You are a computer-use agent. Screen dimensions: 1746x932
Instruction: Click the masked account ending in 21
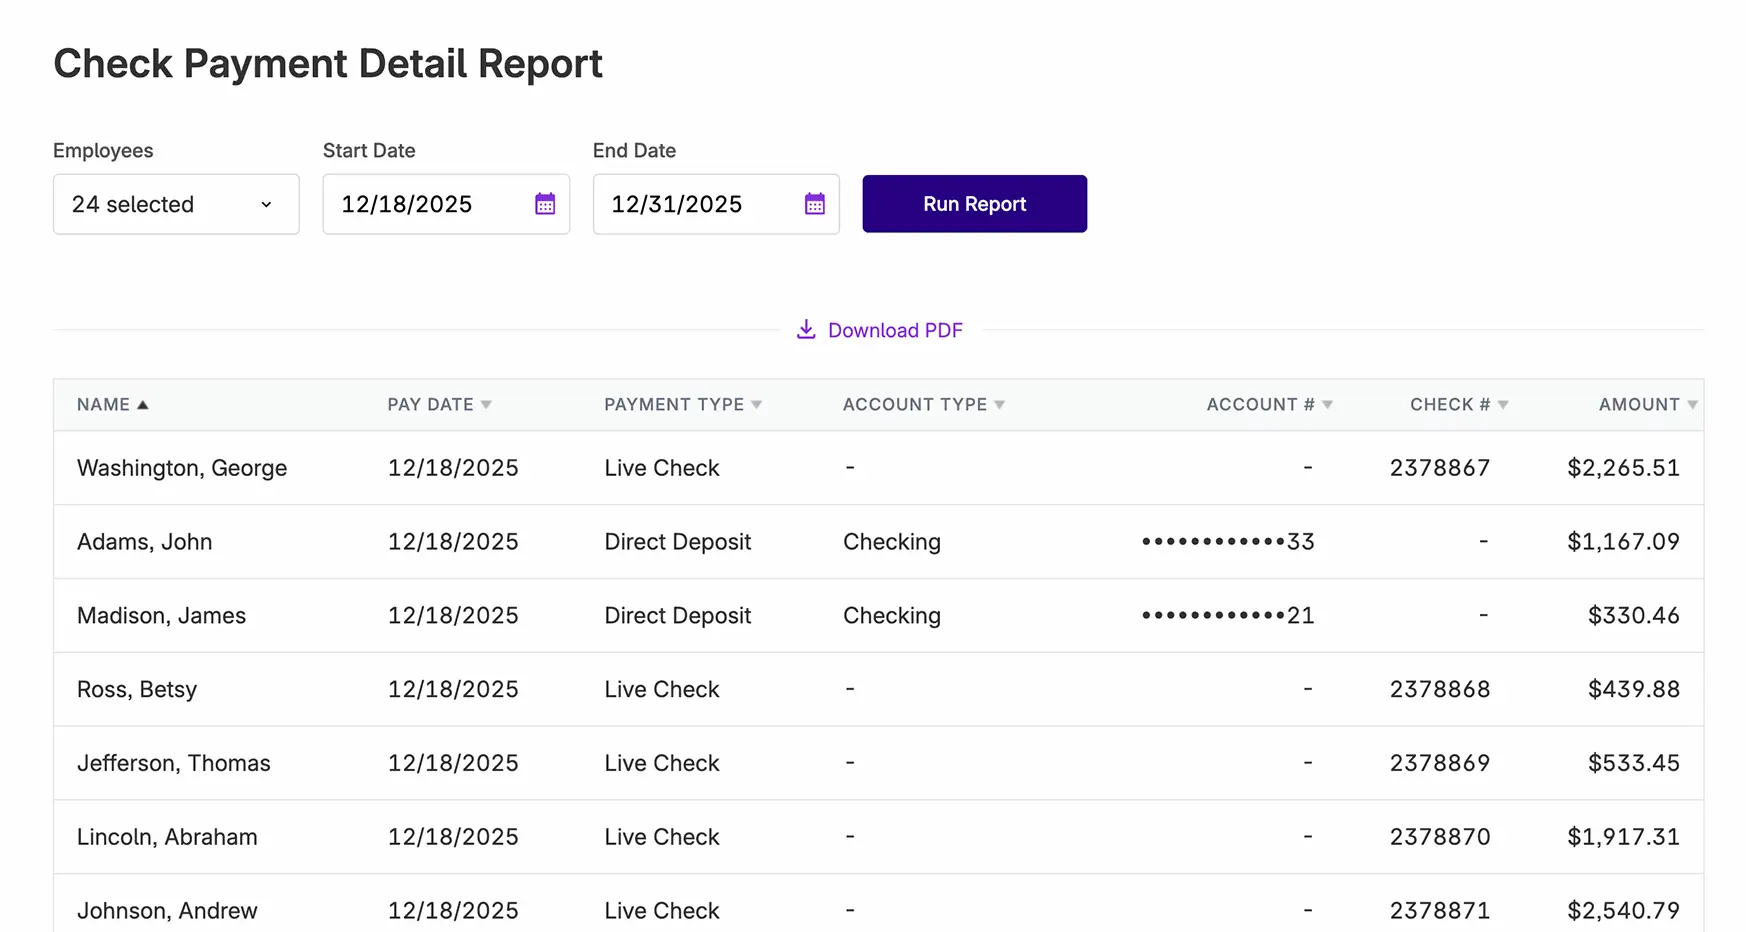point(1228,616)
